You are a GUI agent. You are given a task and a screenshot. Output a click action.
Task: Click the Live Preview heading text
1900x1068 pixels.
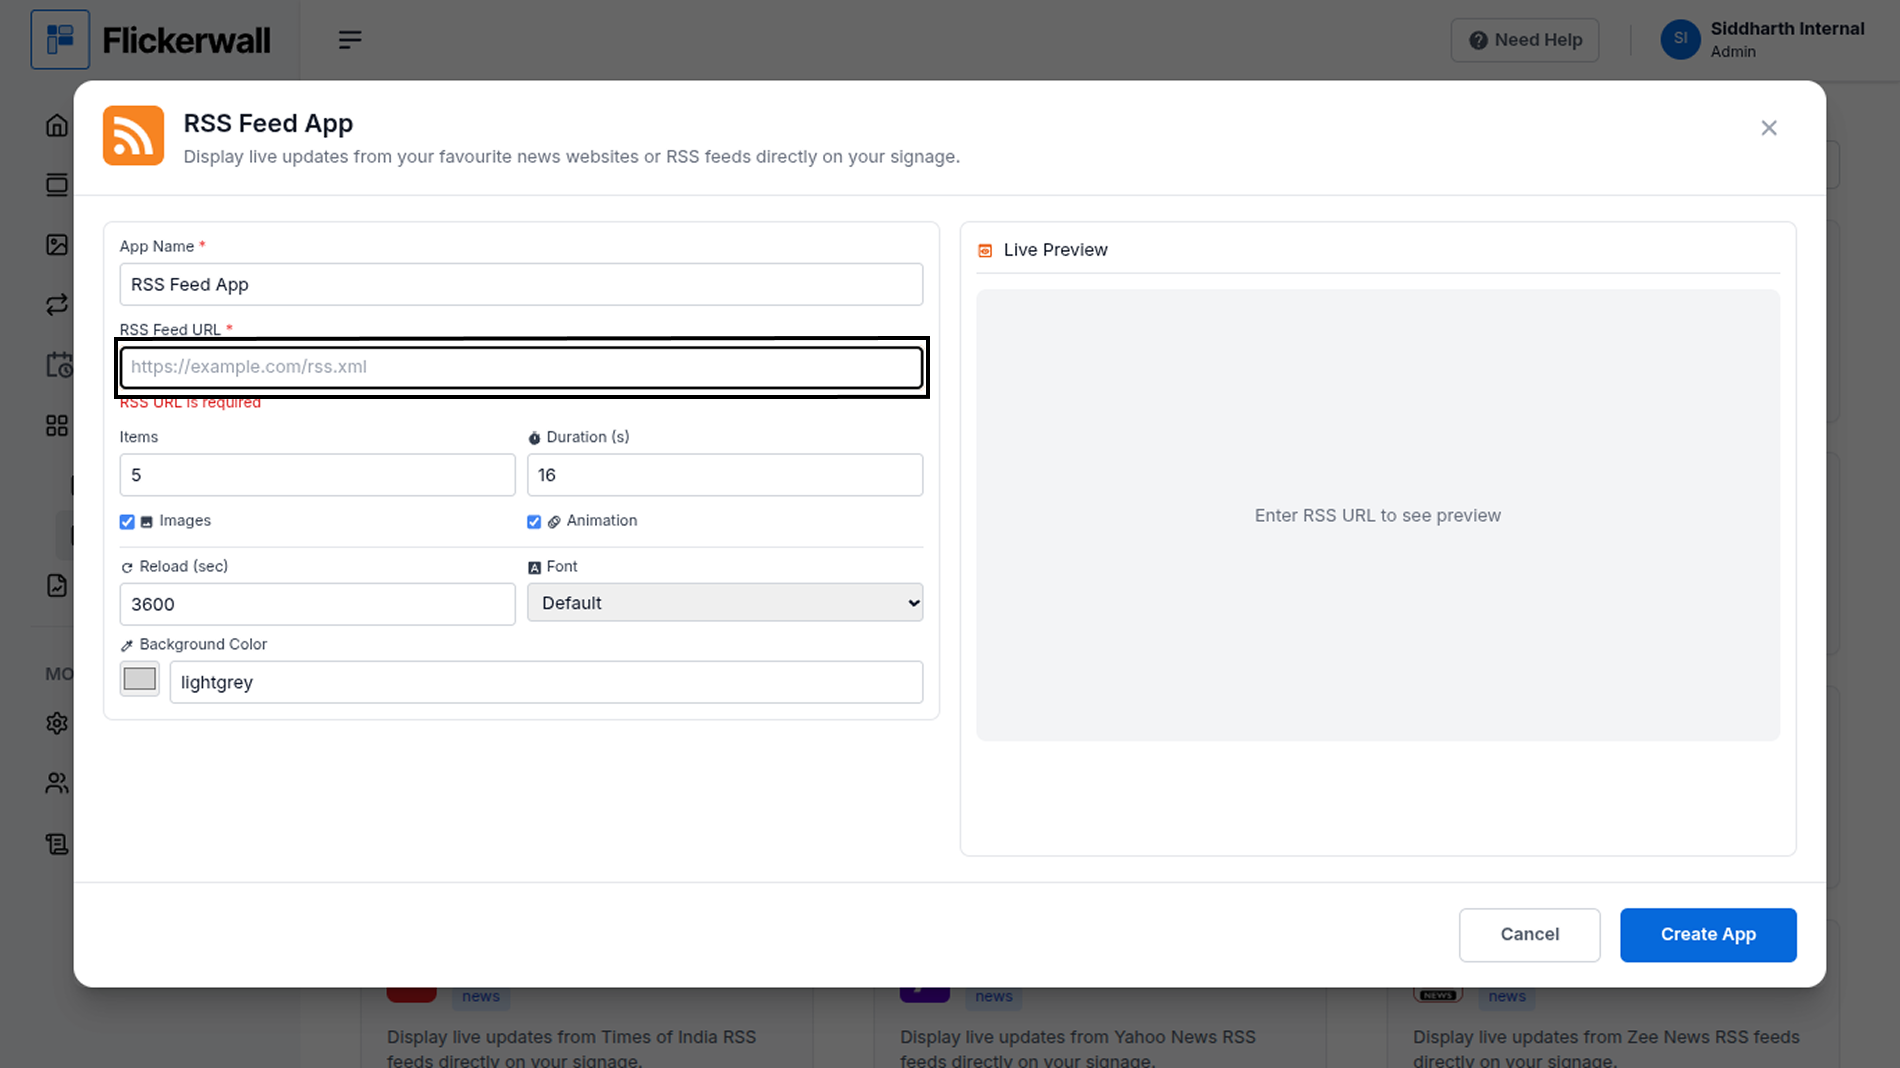point(1055,250)
